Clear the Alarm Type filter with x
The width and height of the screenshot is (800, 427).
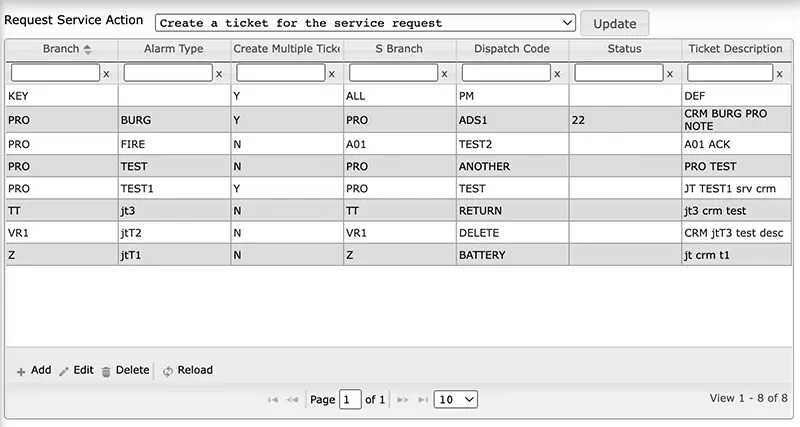click(219, 74)
